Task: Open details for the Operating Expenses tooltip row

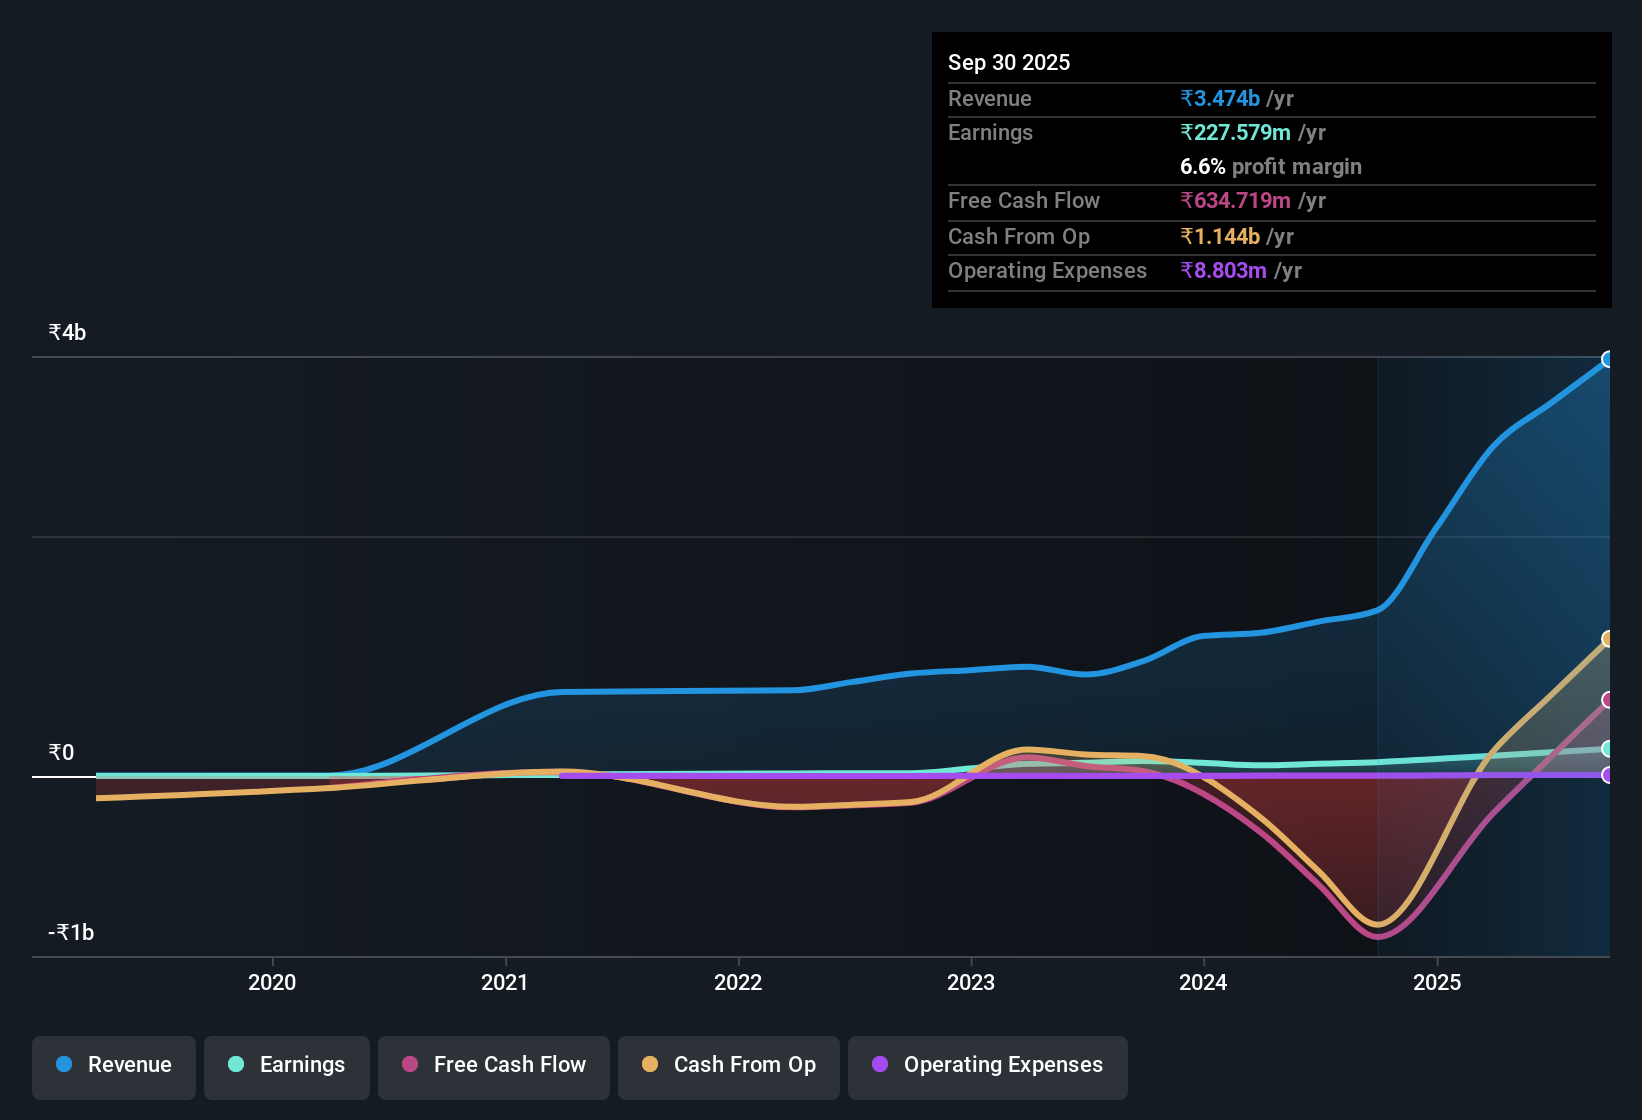Action: [x=1047, y=270]
